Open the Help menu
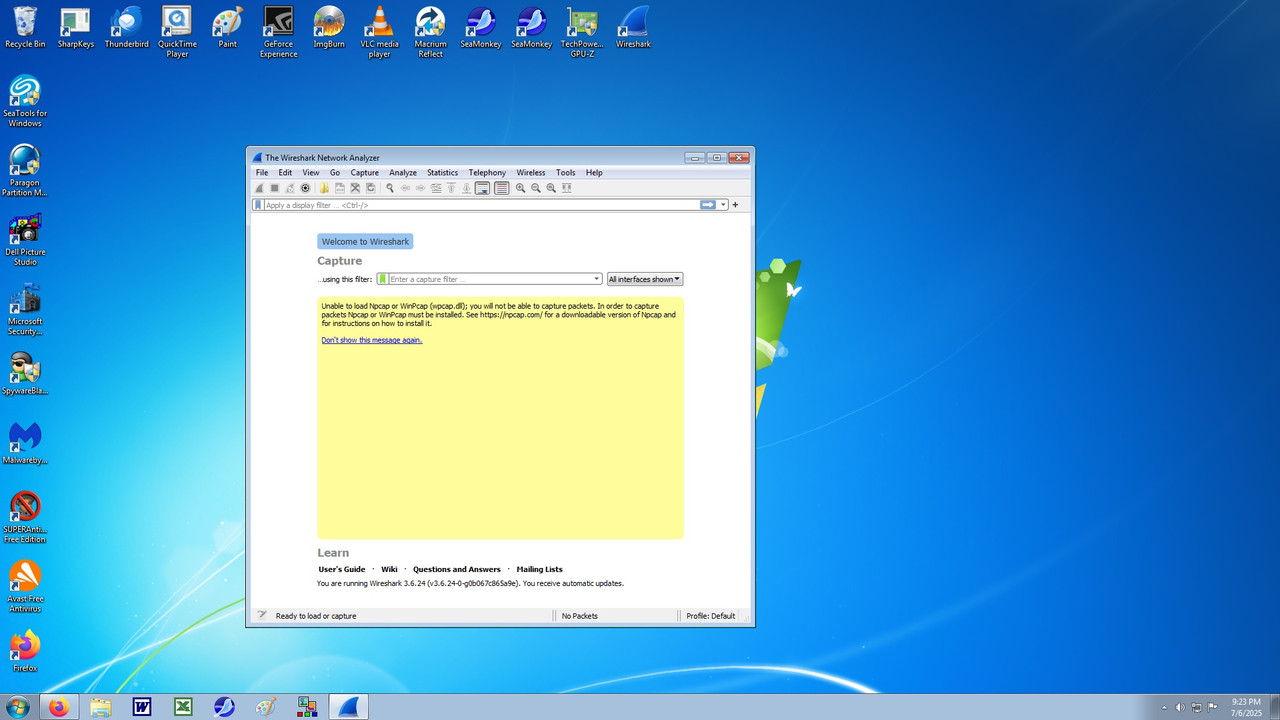The image size is (1280, 720). click(x=594, y=172)
